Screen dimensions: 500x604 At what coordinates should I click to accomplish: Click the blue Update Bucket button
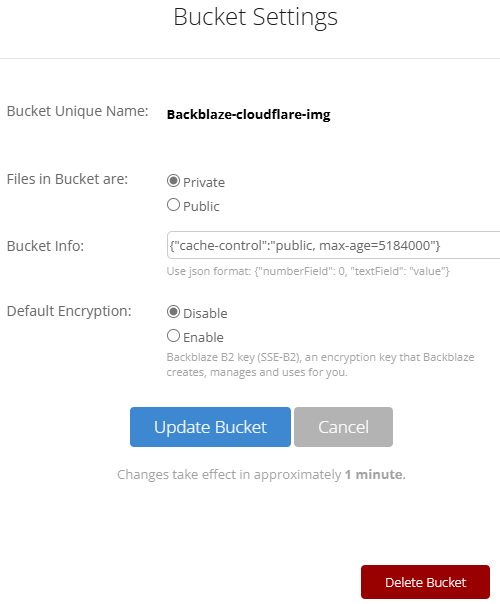click(210, 427)
